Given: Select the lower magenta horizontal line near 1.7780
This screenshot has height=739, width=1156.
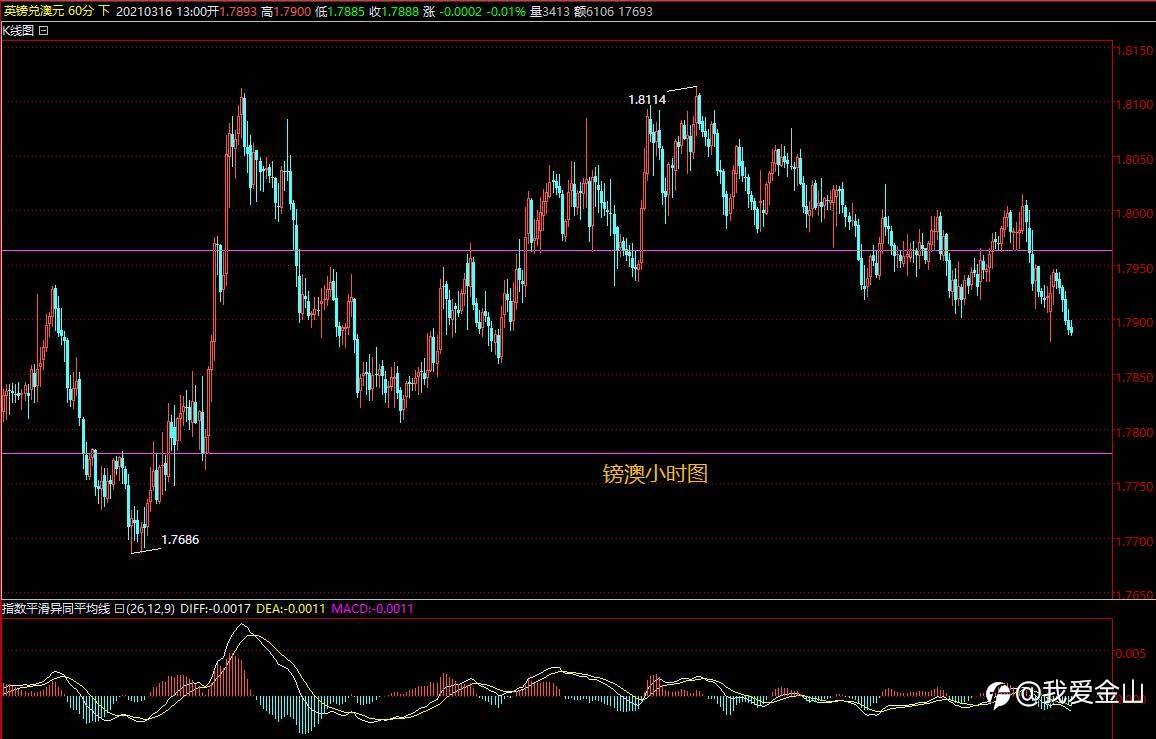Looking at the screenshot, I should (557, 454).
